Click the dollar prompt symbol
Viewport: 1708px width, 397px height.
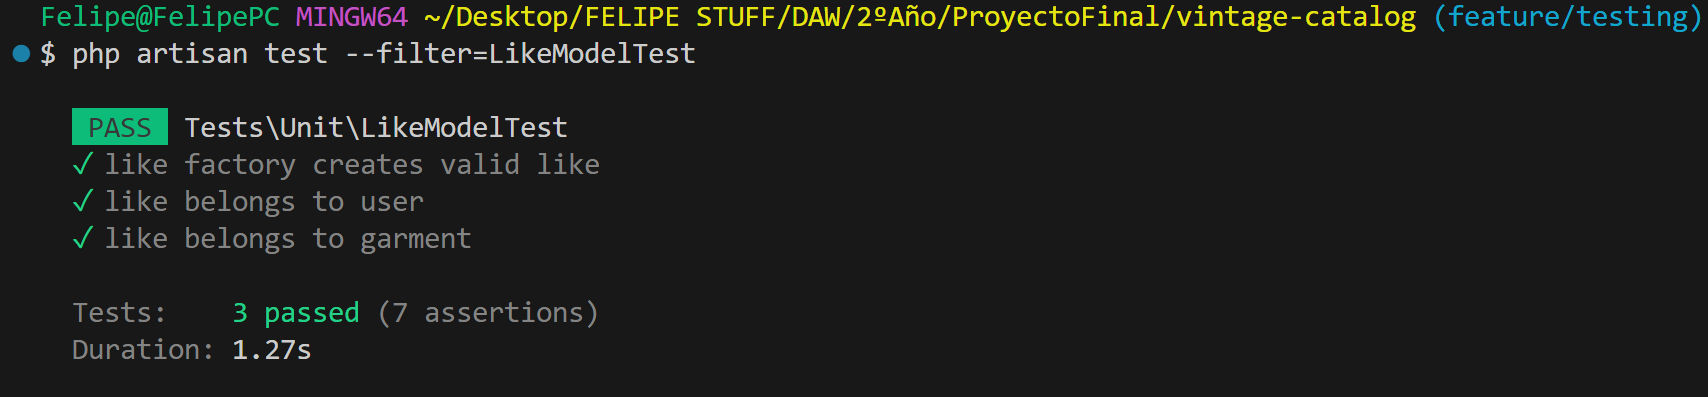pyautogui.click(x=48, y=54)
